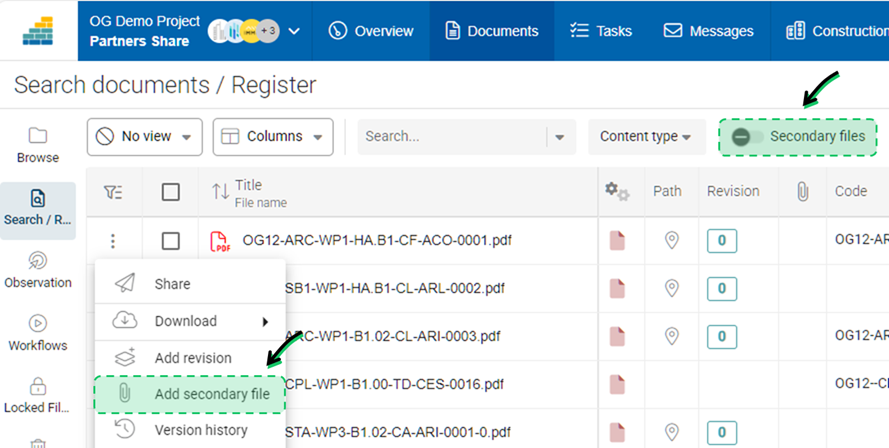The width and height of the screenshot is (889, 448).
Task: Sort by Title using the arrows icon
Action: point(221,192)
